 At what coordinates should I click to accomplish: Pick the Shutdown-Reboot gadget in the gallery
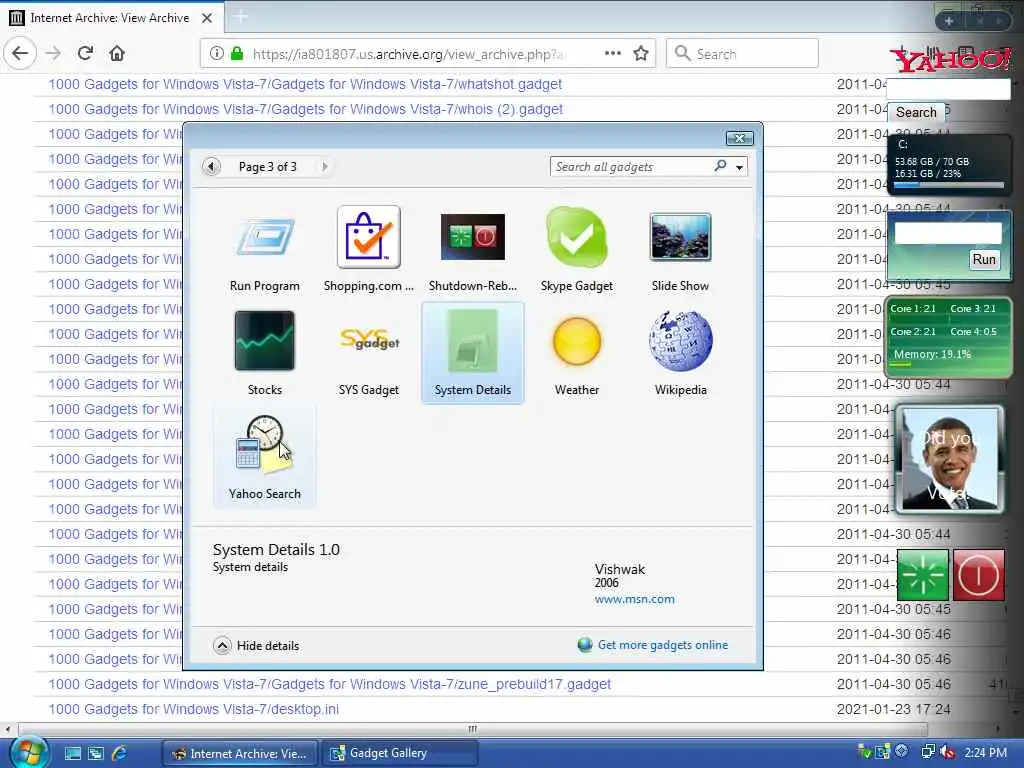point(472,236)
